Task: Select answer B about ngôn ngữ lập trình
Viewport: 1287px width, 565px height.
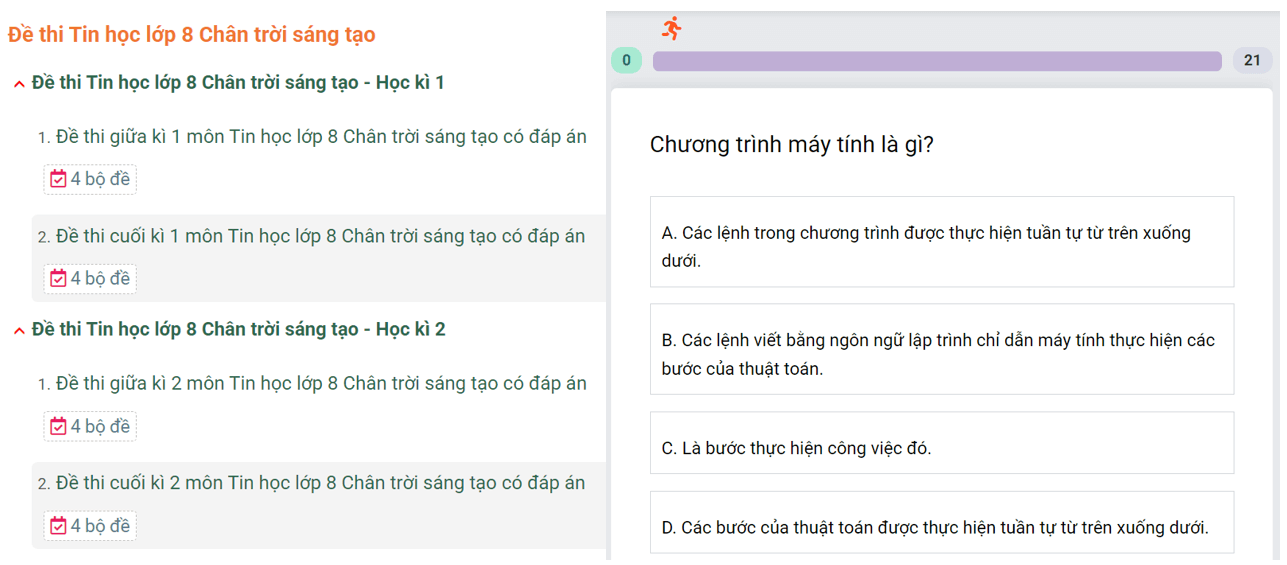Action: coord(942,349)
